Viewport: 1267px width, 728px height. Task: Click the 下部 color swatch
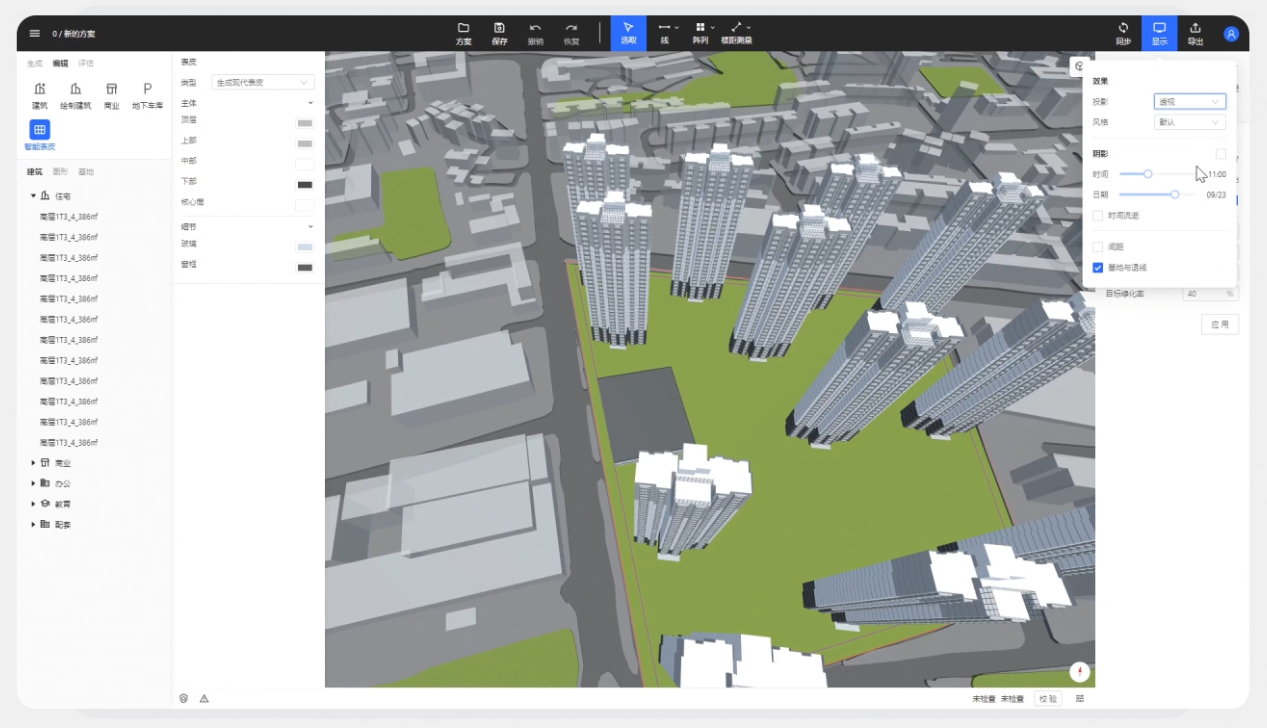click(x=304, y=184)
